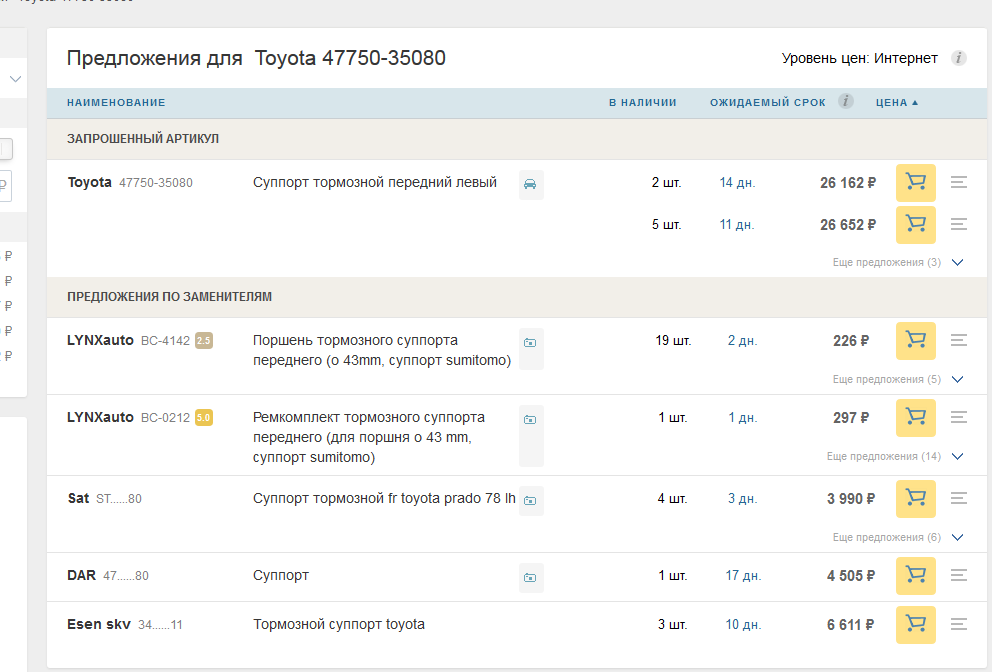Open the details menu for LYNXauto BC-4142

point(958,340)
